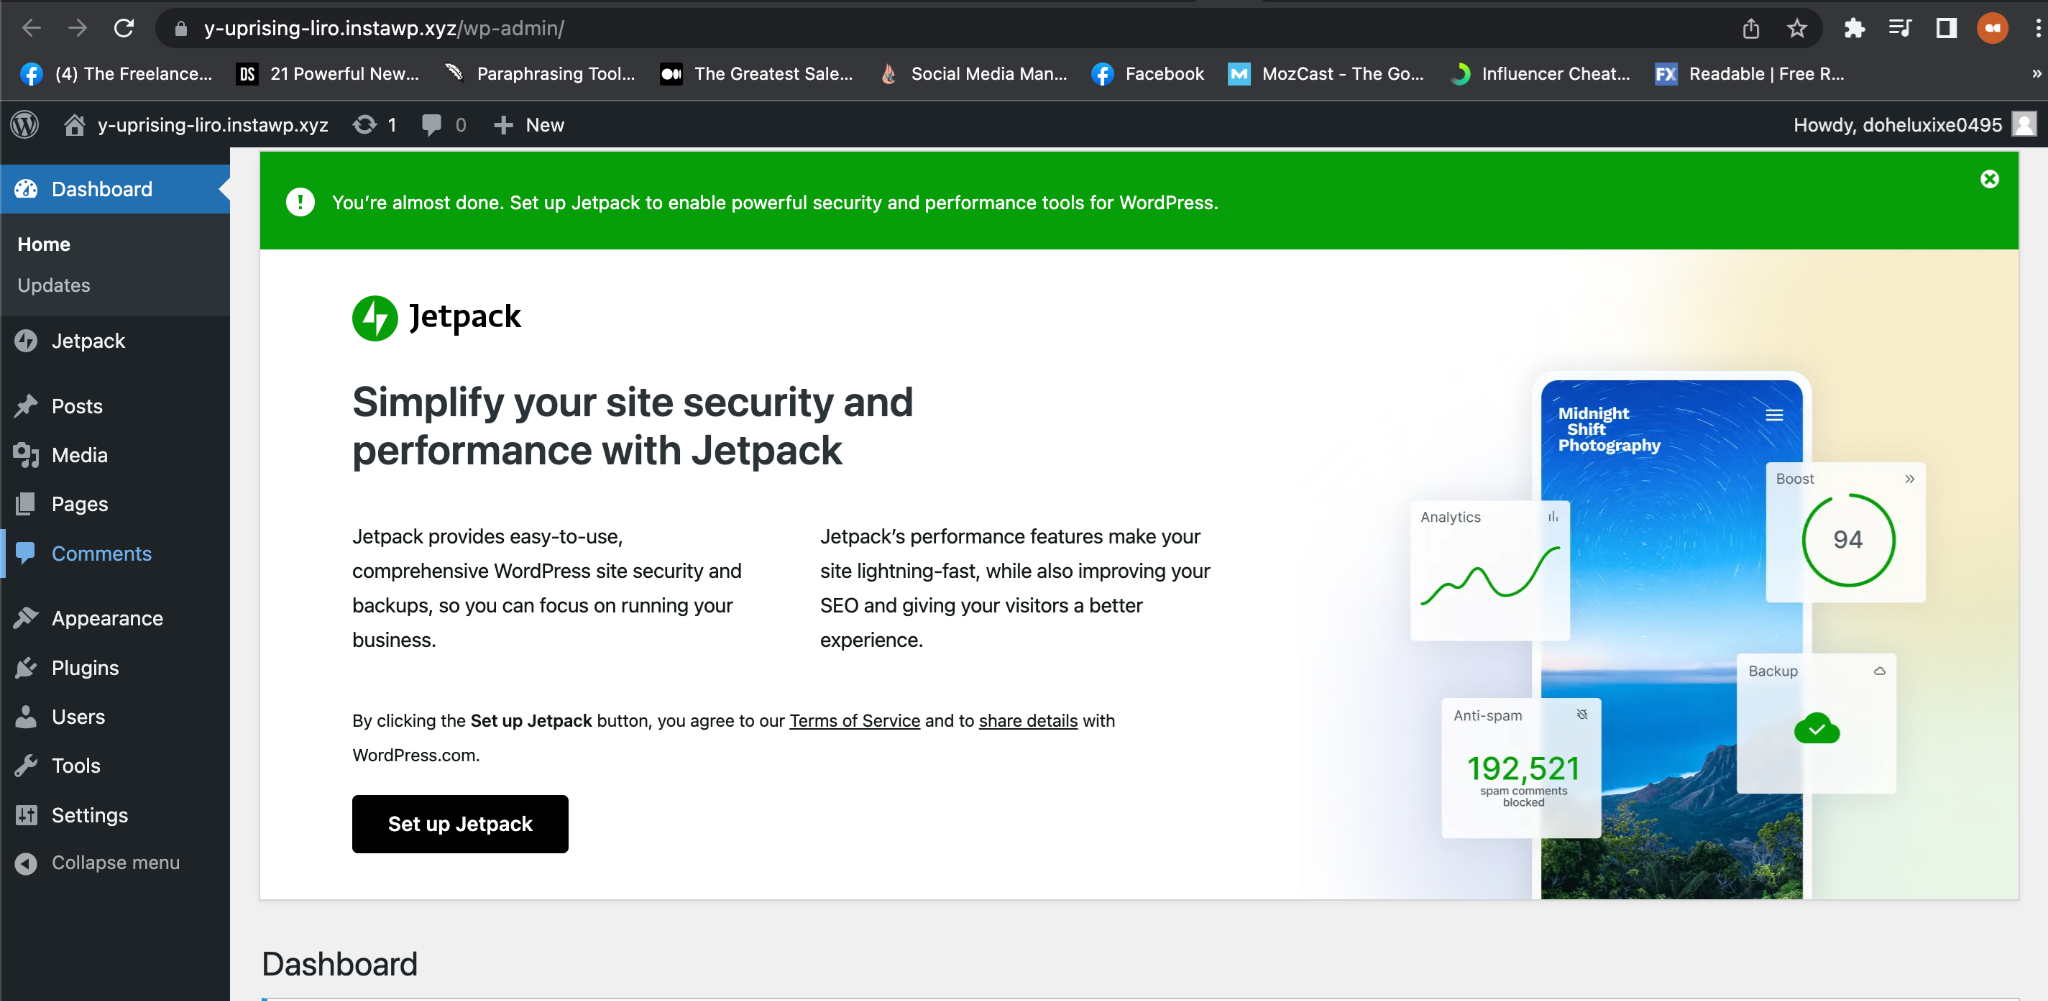
Task: Open the Terms of Service link
Action: (x=854, y=720)
